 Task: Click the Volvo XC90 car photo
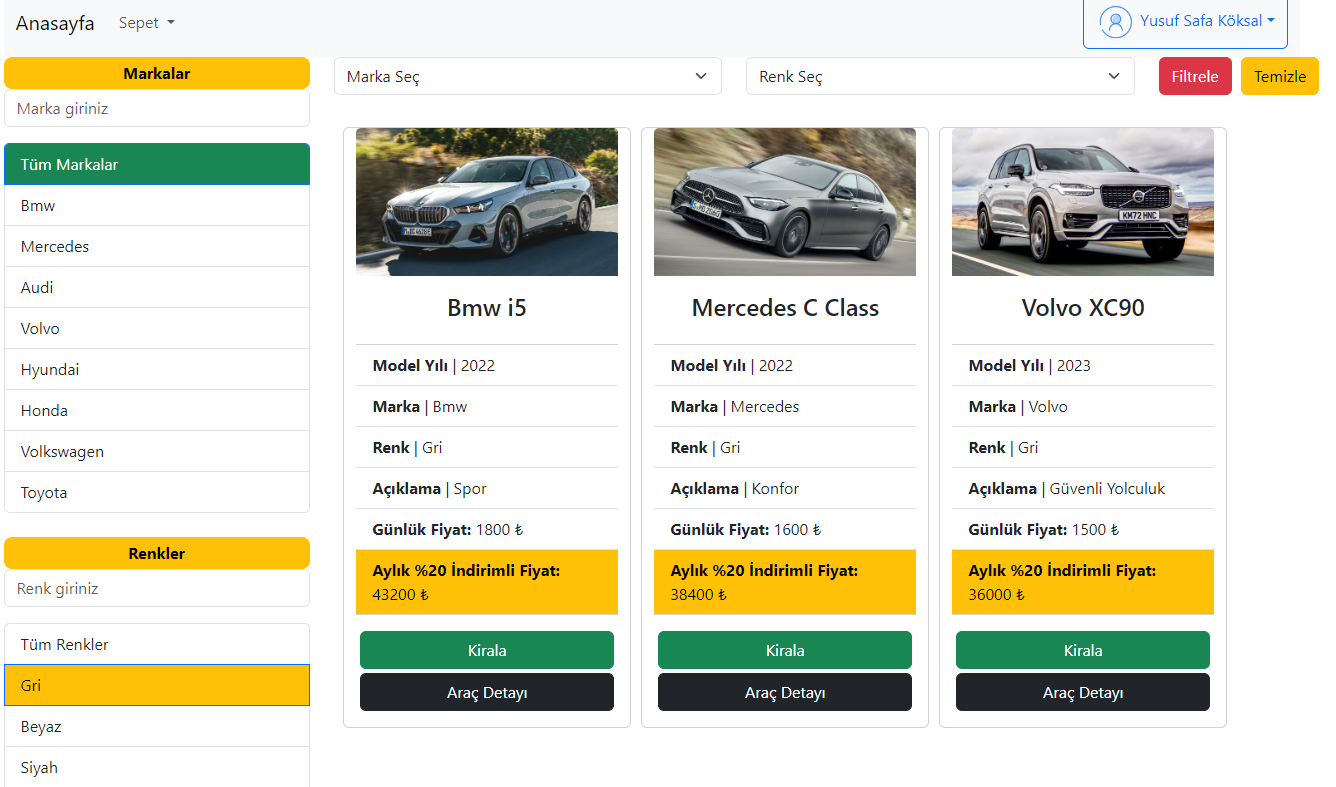click(x=1083, y=201)
